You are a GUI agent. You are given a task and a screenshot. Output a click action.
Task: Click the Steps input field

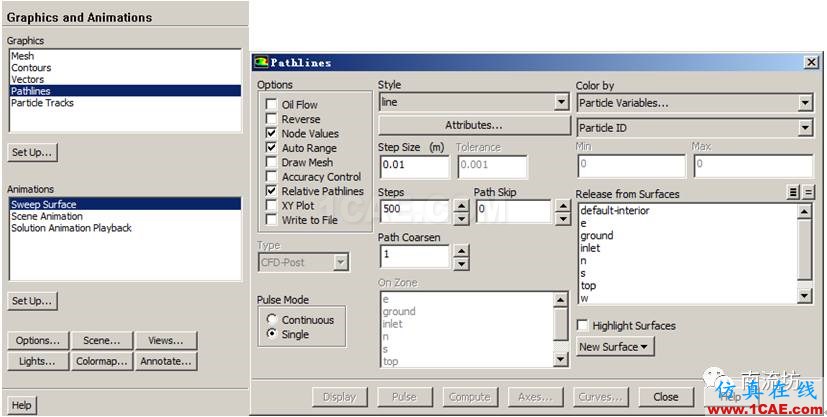pos(415,210)
